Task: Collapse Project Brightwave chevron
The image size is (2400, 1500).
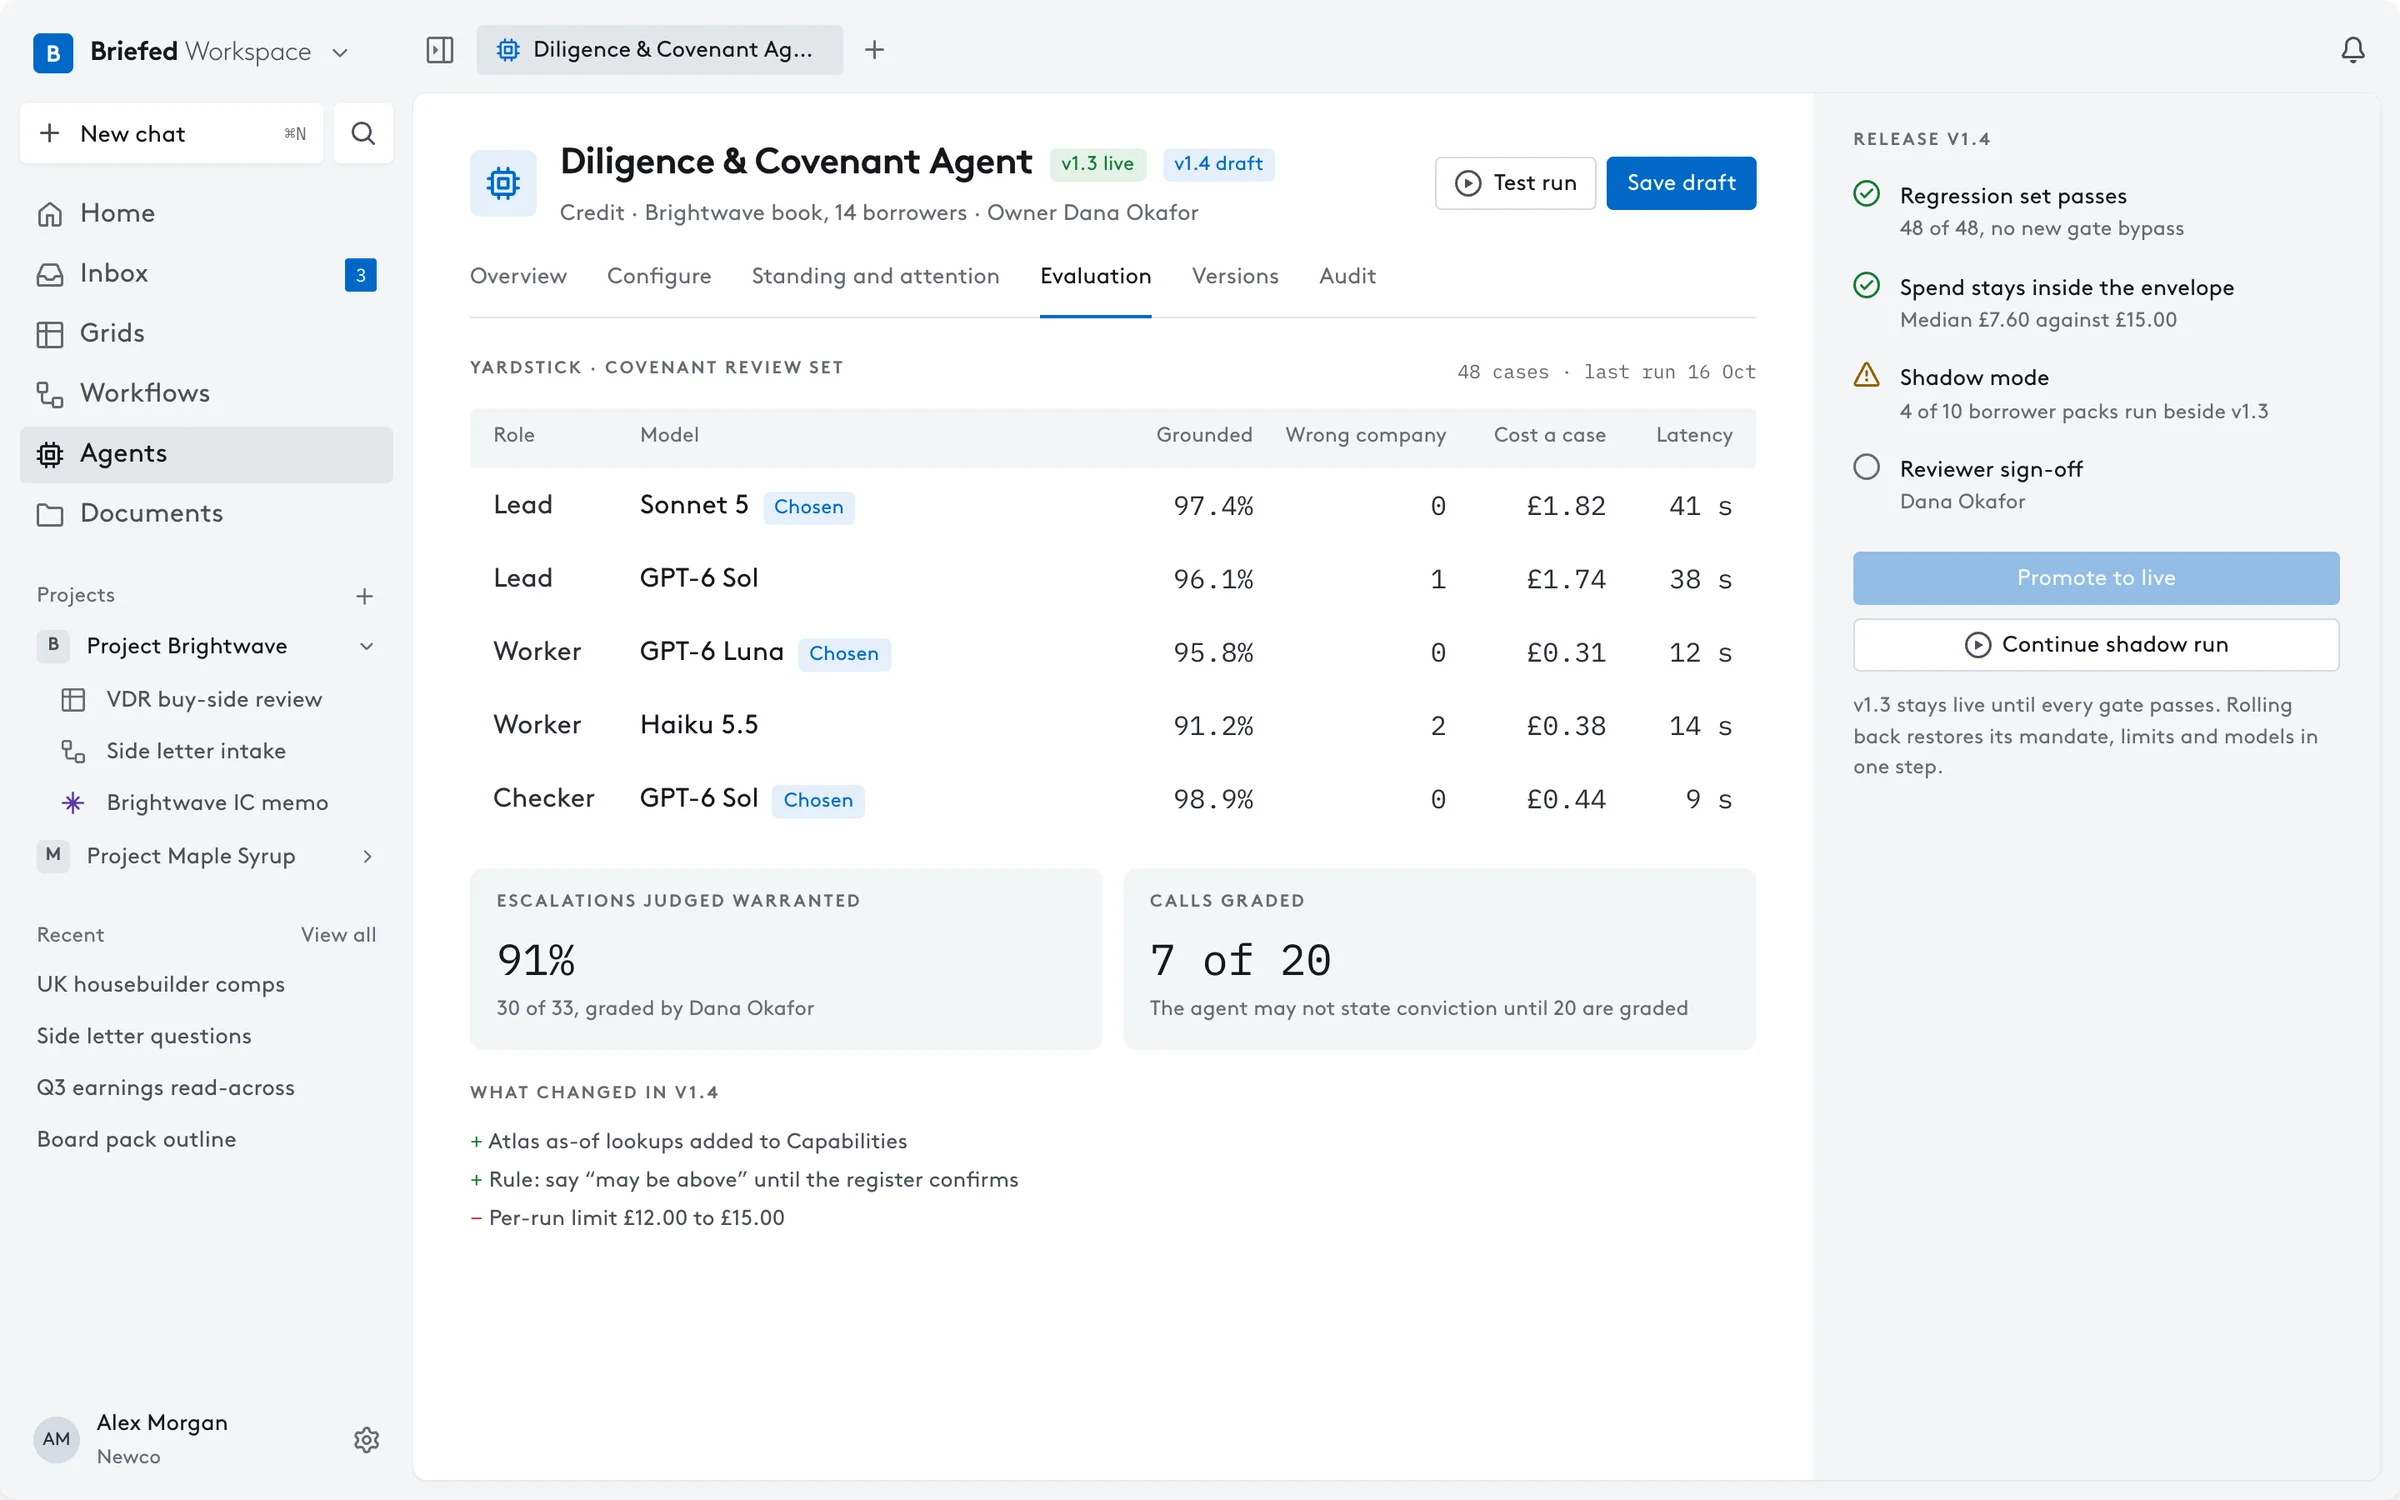Action: (367, 646)
